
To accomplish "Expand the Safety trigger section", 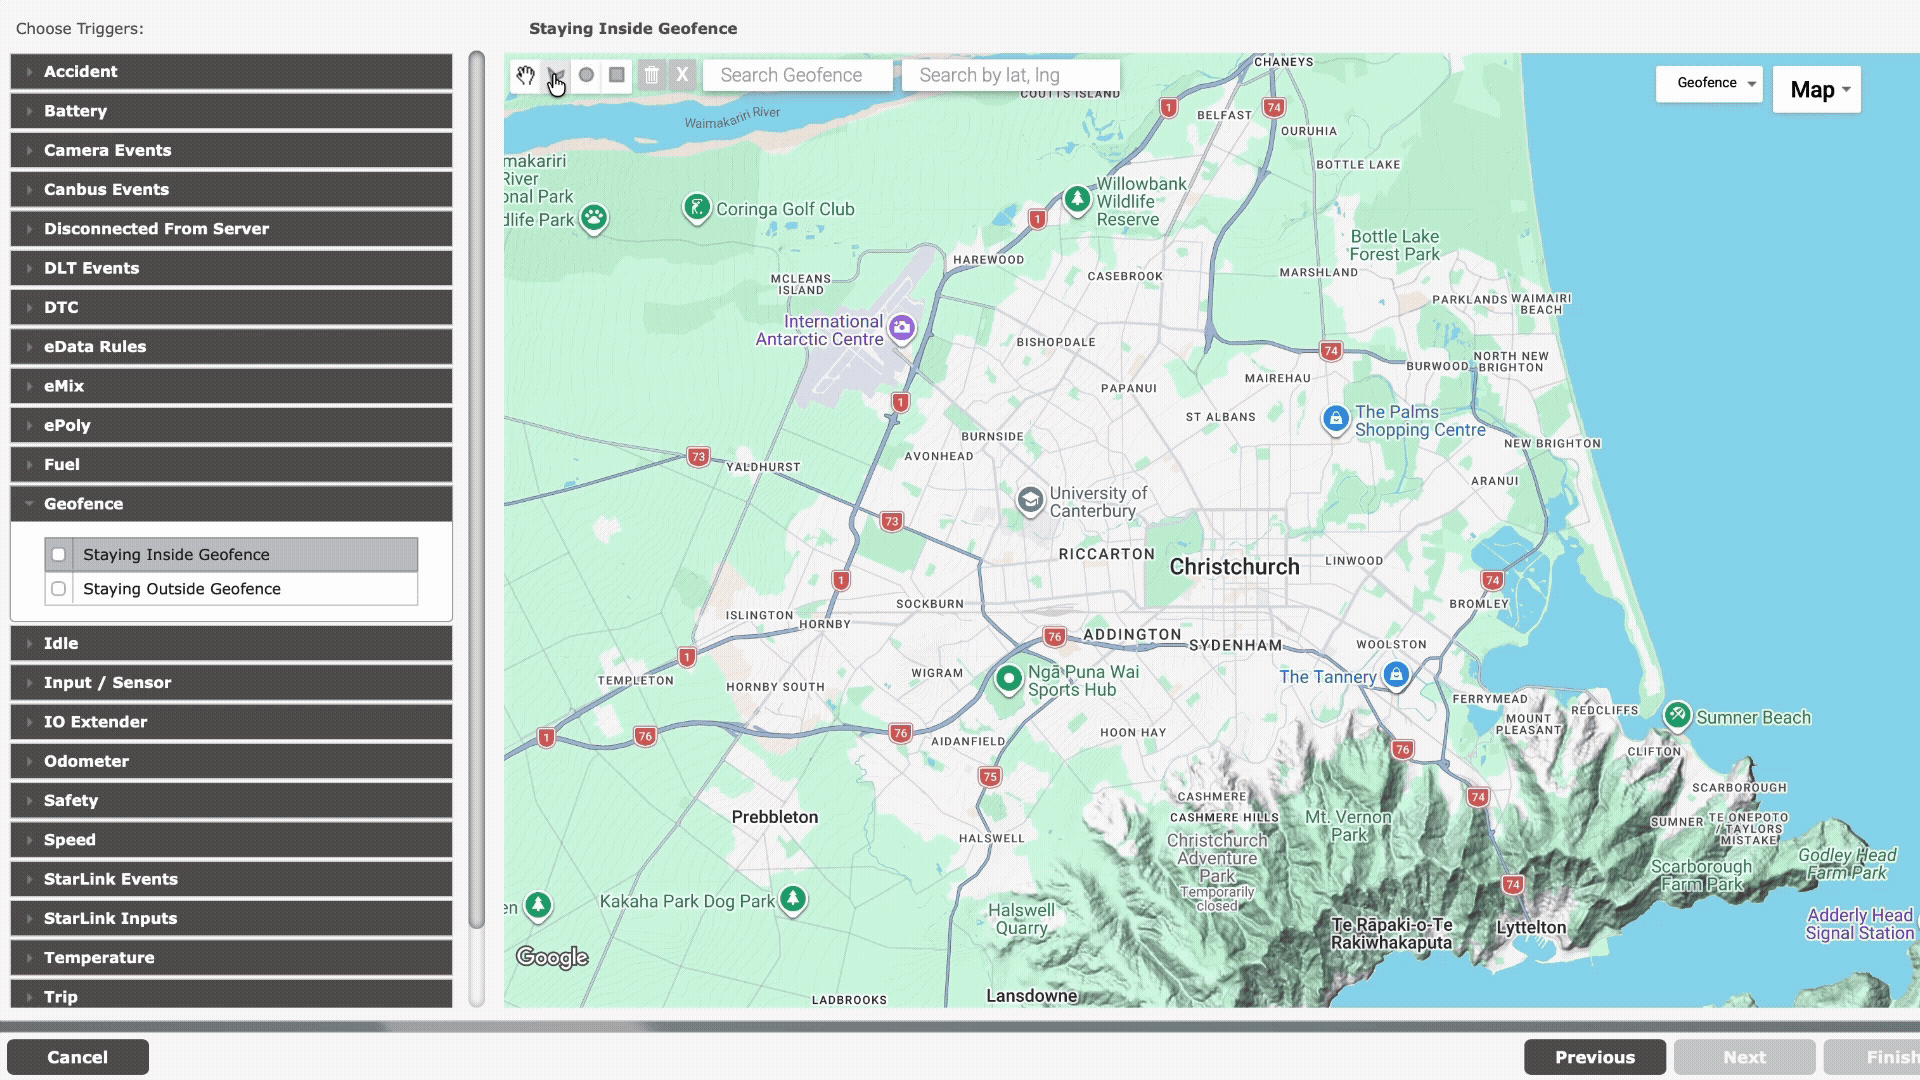I will [x=231, y=801].
